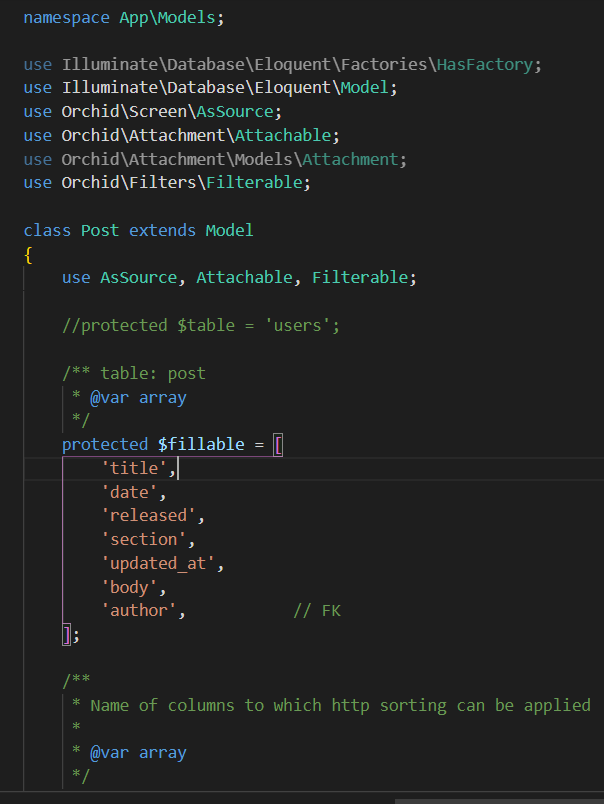Click 'Filterable' in the trait use line
Screen dimensions: 604x804
pyautogui.click(x=360, y=277)
